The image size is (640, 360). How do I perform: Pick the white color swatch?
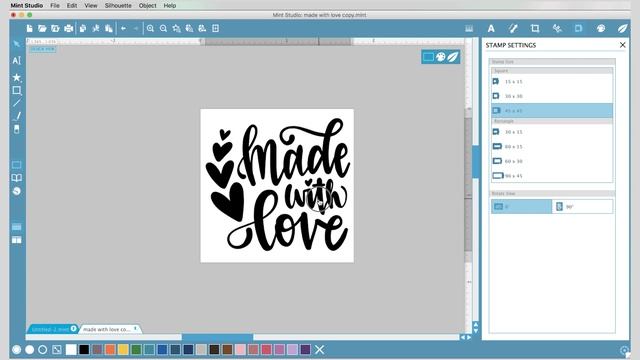pos(71,349)
